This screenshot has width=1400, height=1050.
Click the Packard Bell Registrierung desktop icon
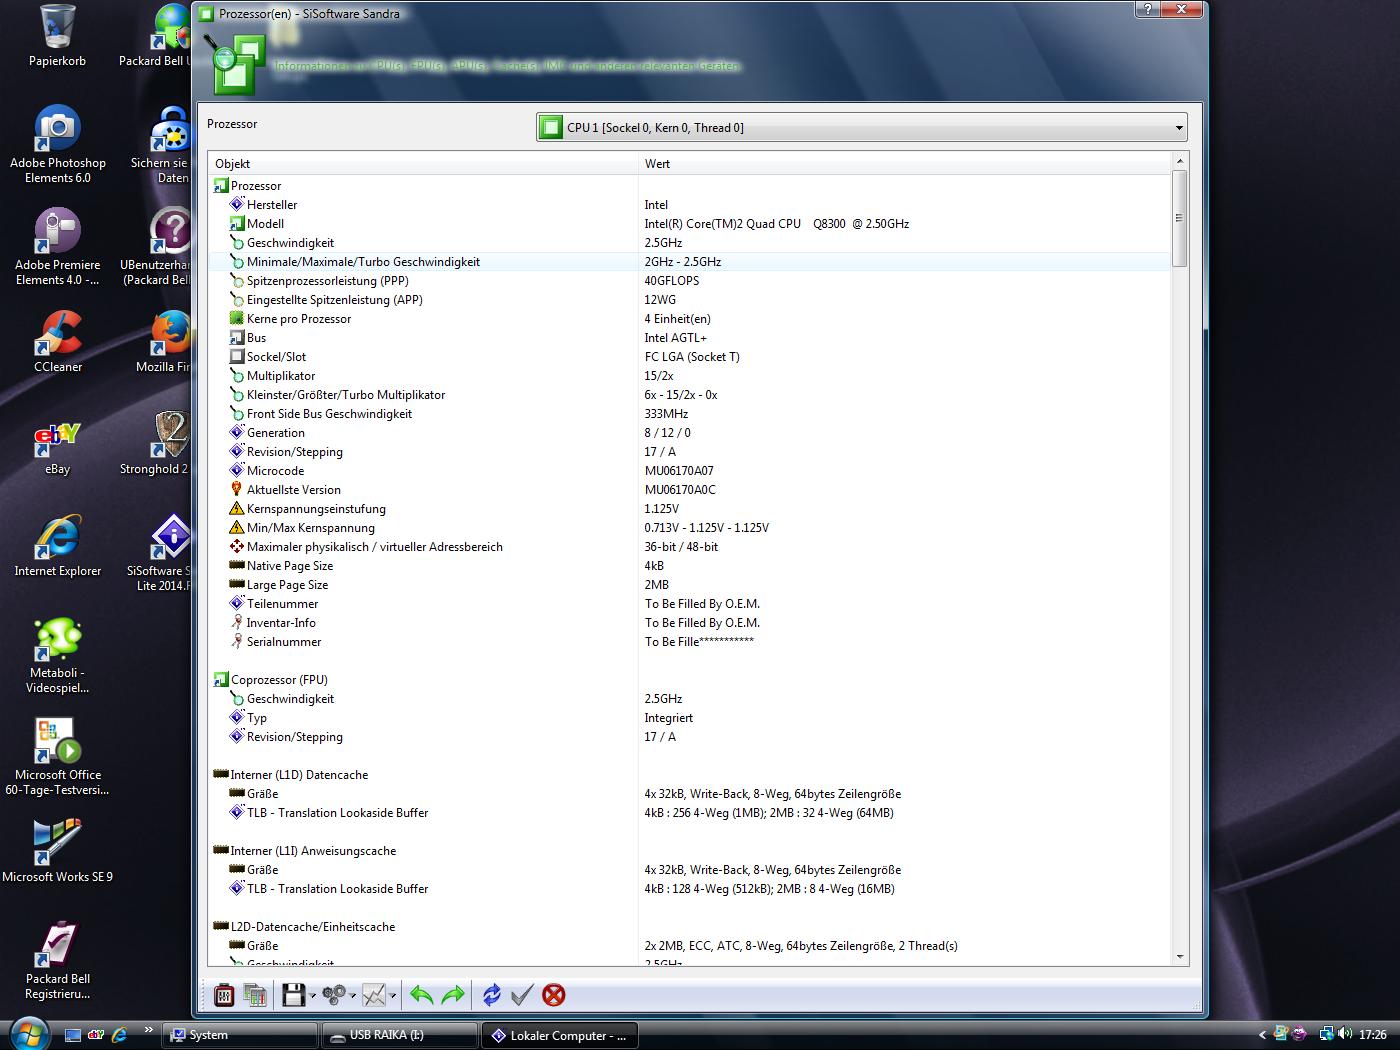pyautogui.click(x=57, y=961)
